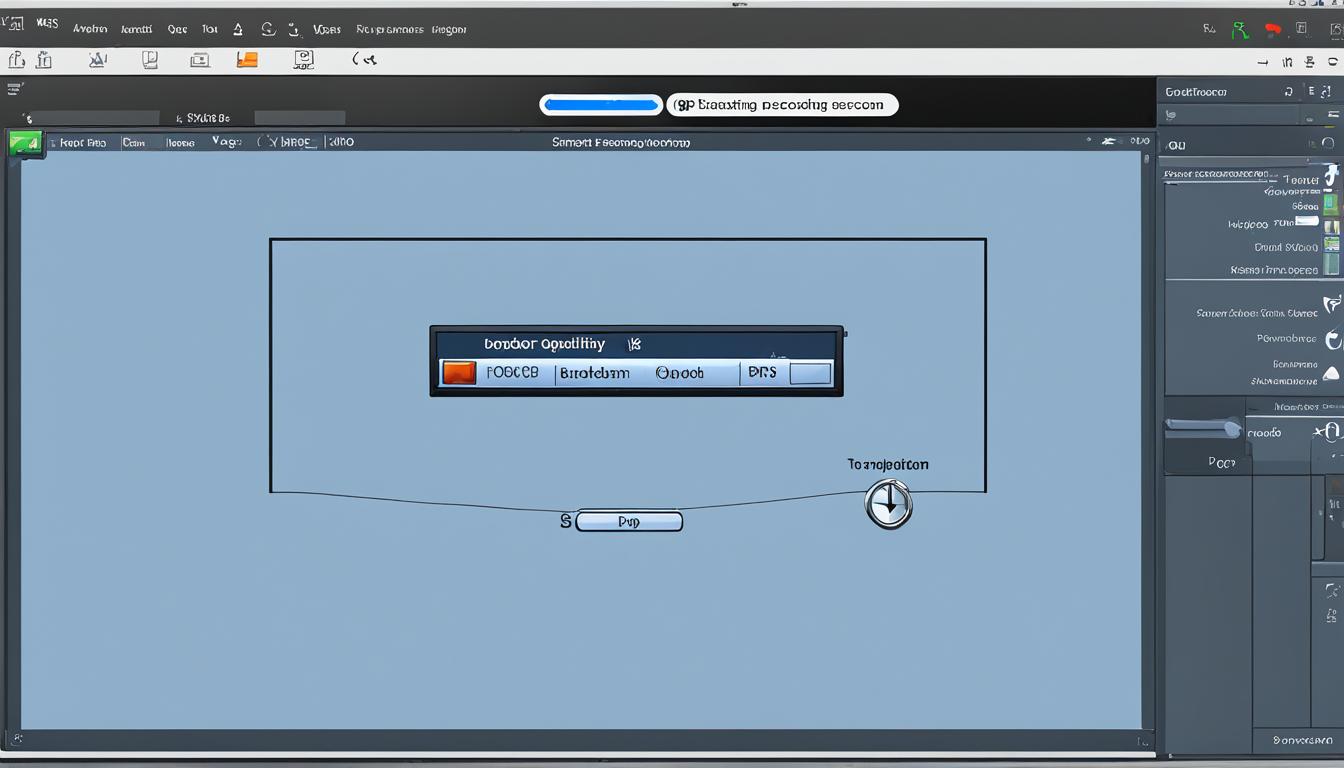1344x768 pixels.
Task: Click the green icon left of the tab row
Action: (x=25, y=143)
